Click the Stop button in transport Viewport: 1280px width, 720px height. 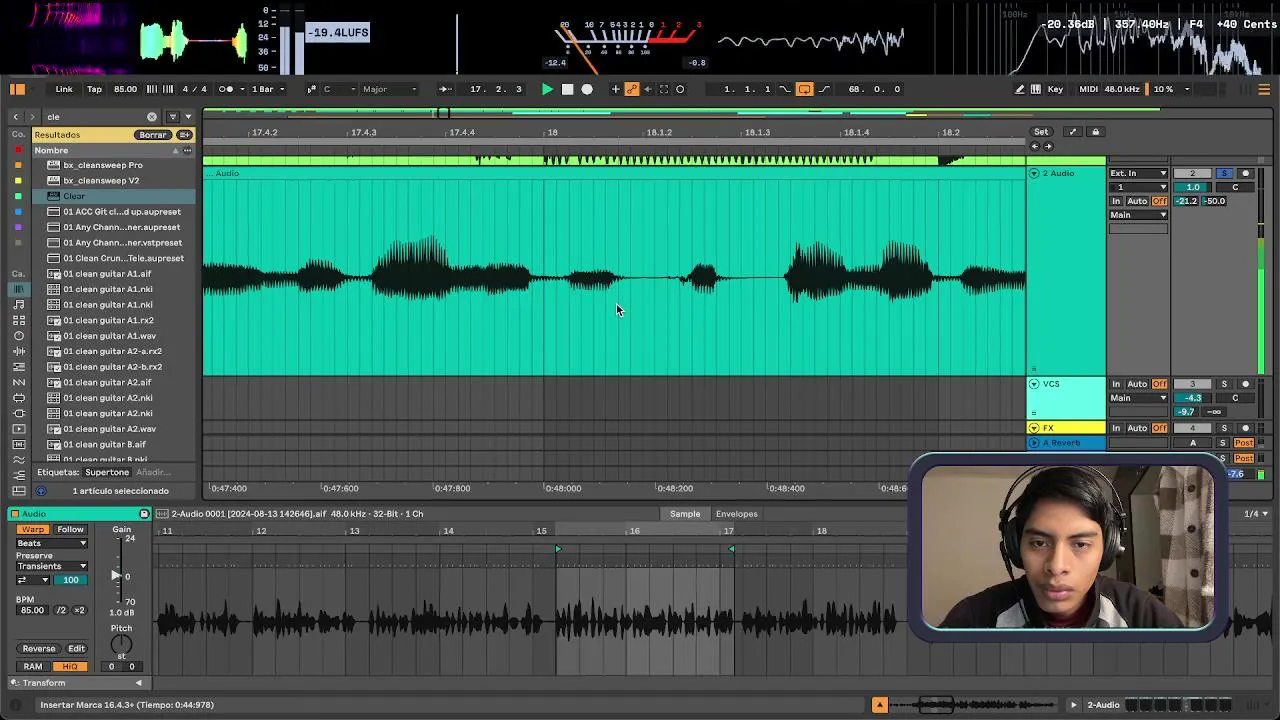tap(567, 89)
